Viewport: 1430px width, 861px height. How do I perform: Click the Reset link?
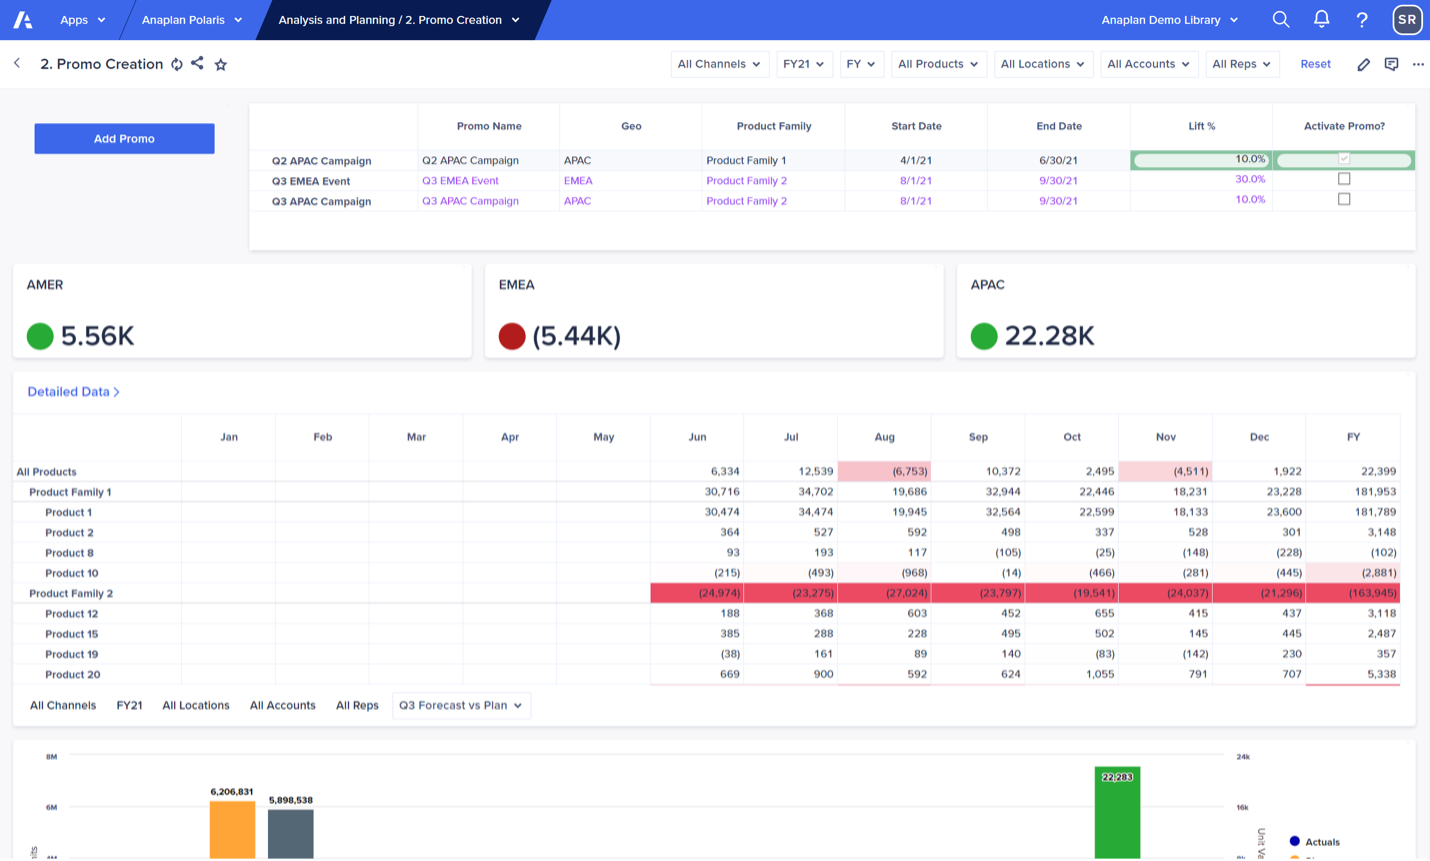[1315, 64]
